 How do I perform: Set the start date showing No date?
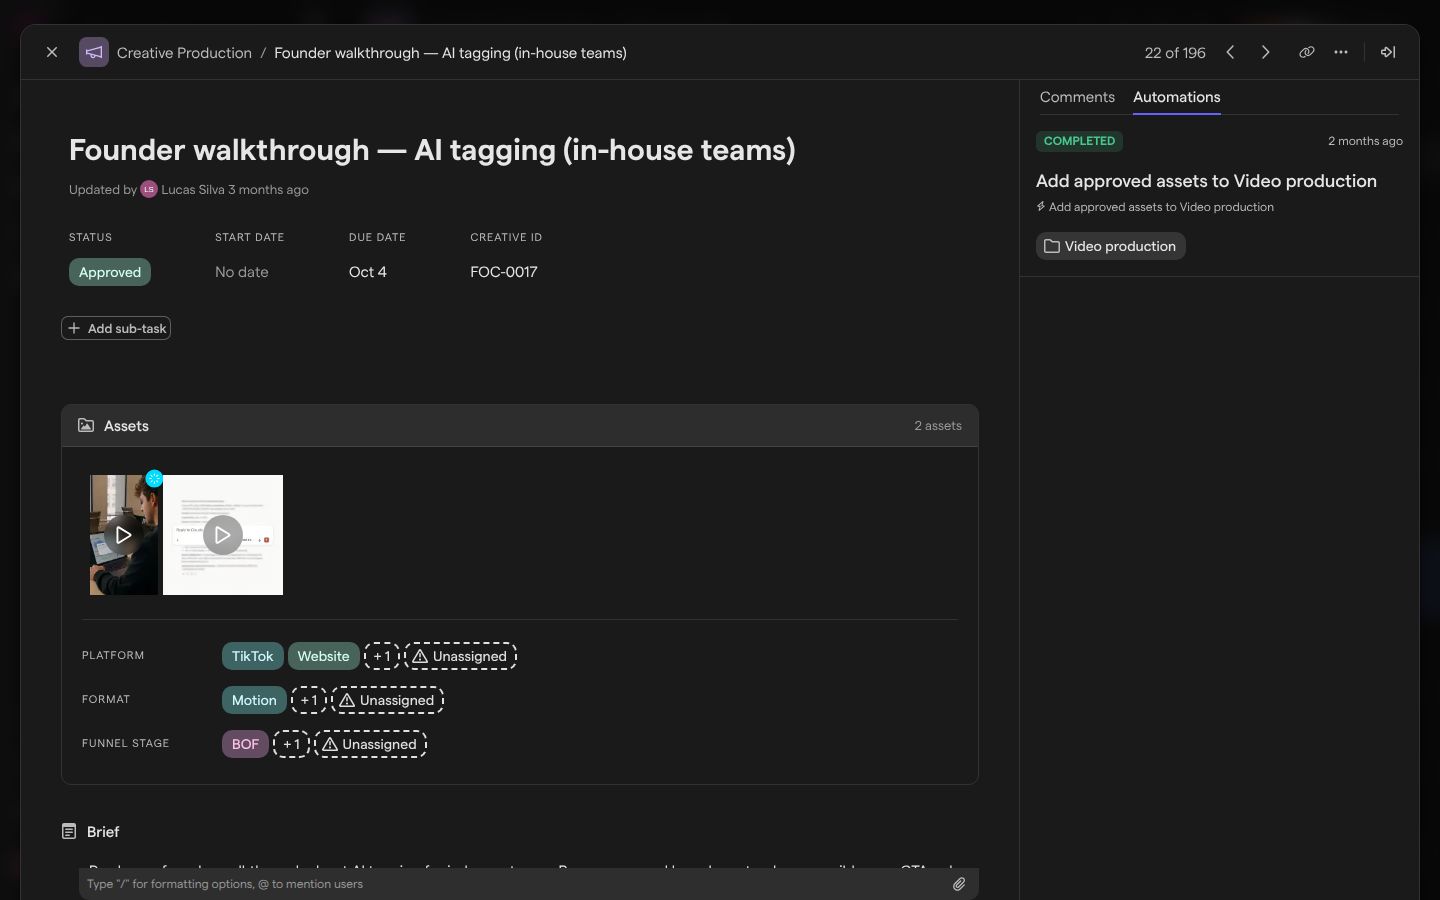(x=242, y=272)
